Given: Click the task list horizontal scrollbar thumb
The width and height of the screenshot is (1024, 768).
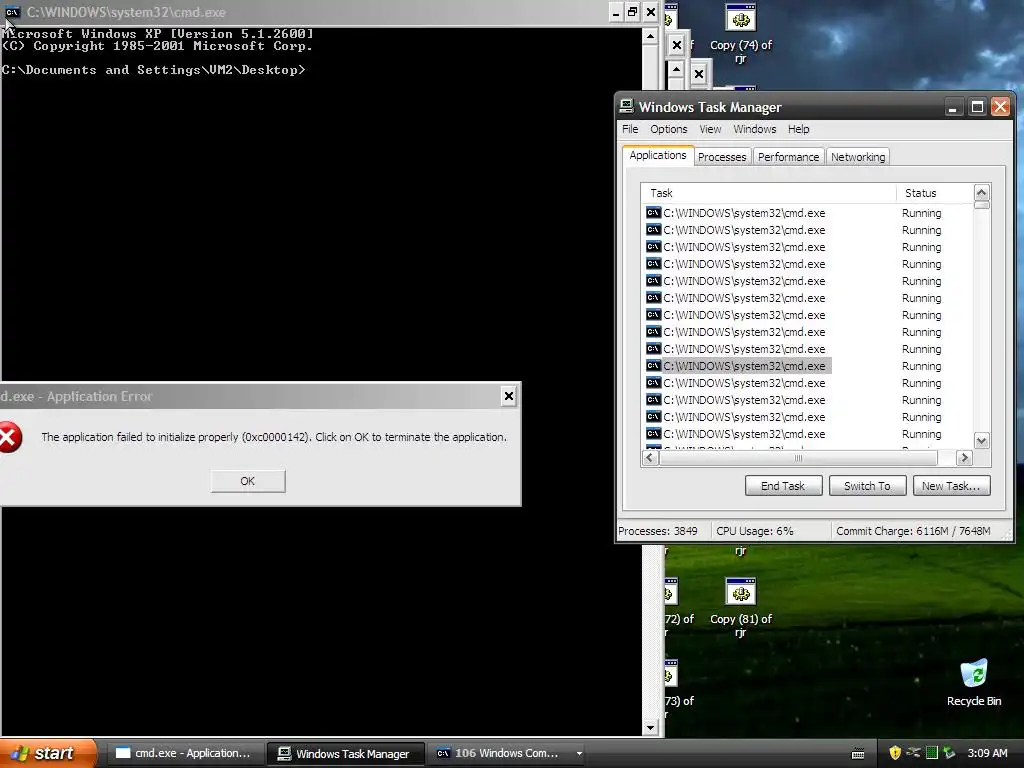Looking at the screenshot, I should coord(798,458).
